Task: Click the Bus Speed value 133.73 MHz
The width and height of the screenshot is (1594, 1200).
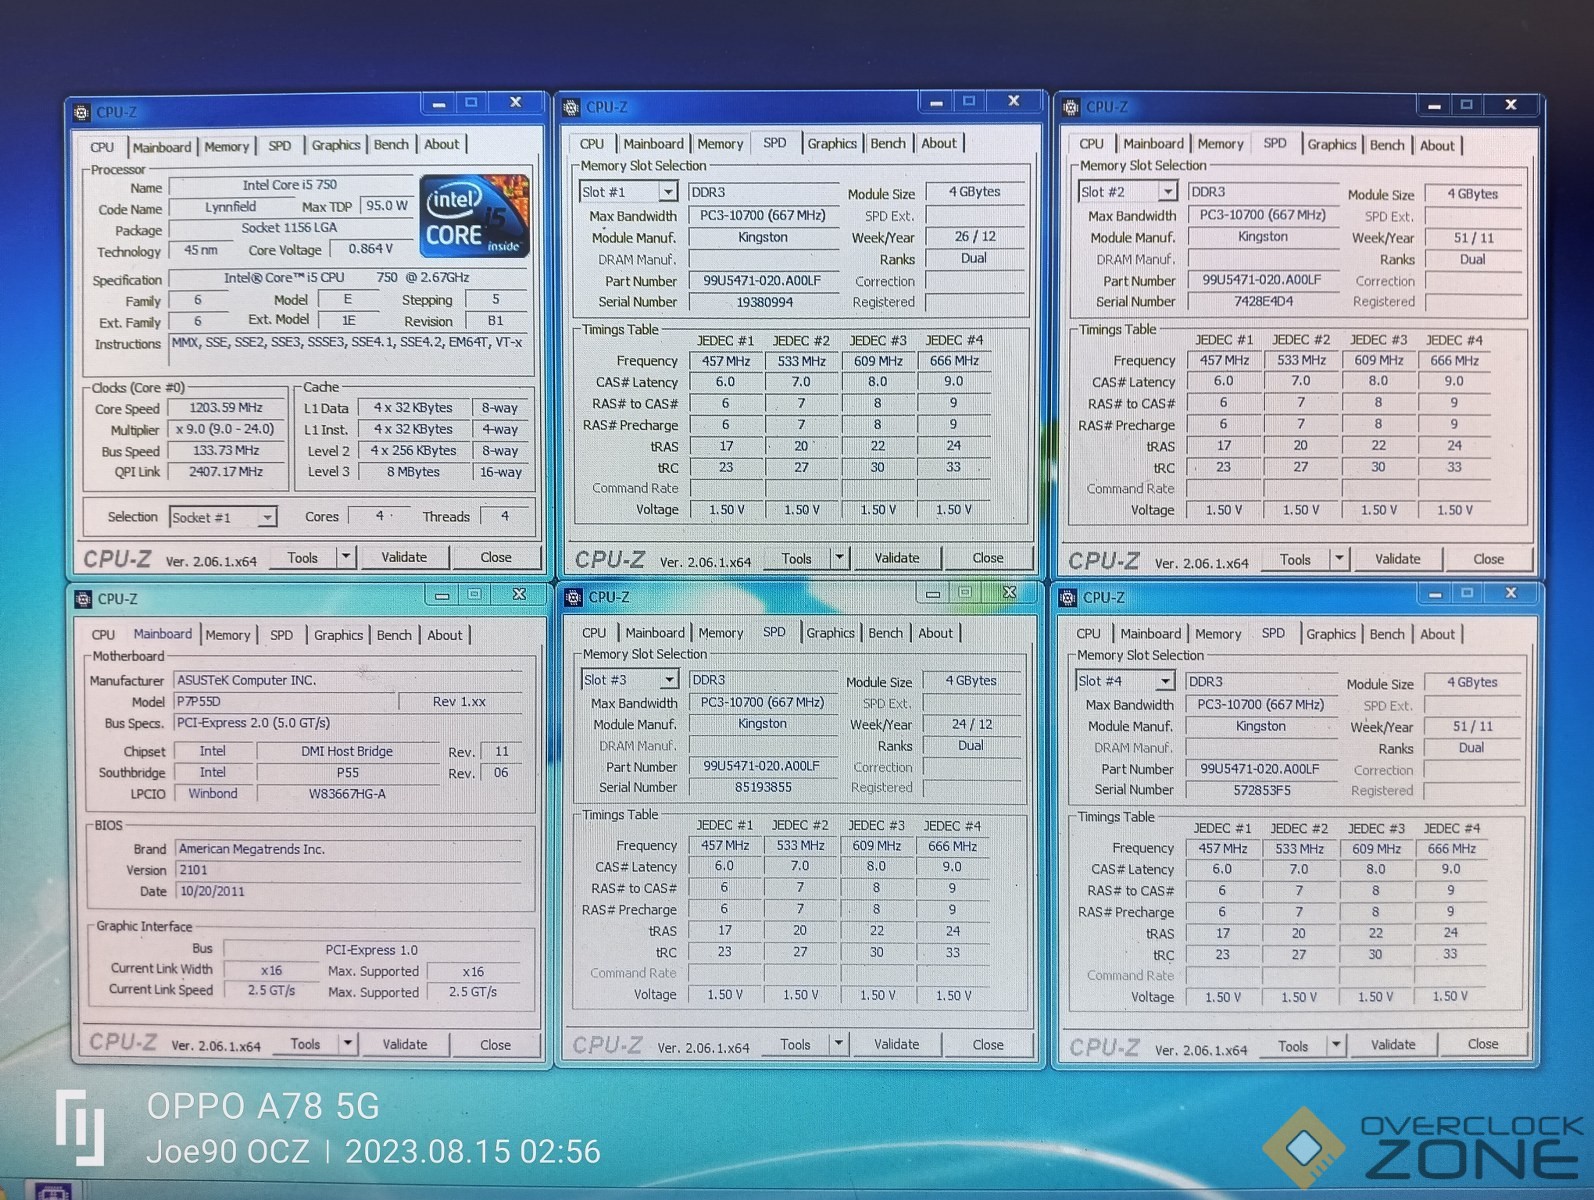Action: 226,451
